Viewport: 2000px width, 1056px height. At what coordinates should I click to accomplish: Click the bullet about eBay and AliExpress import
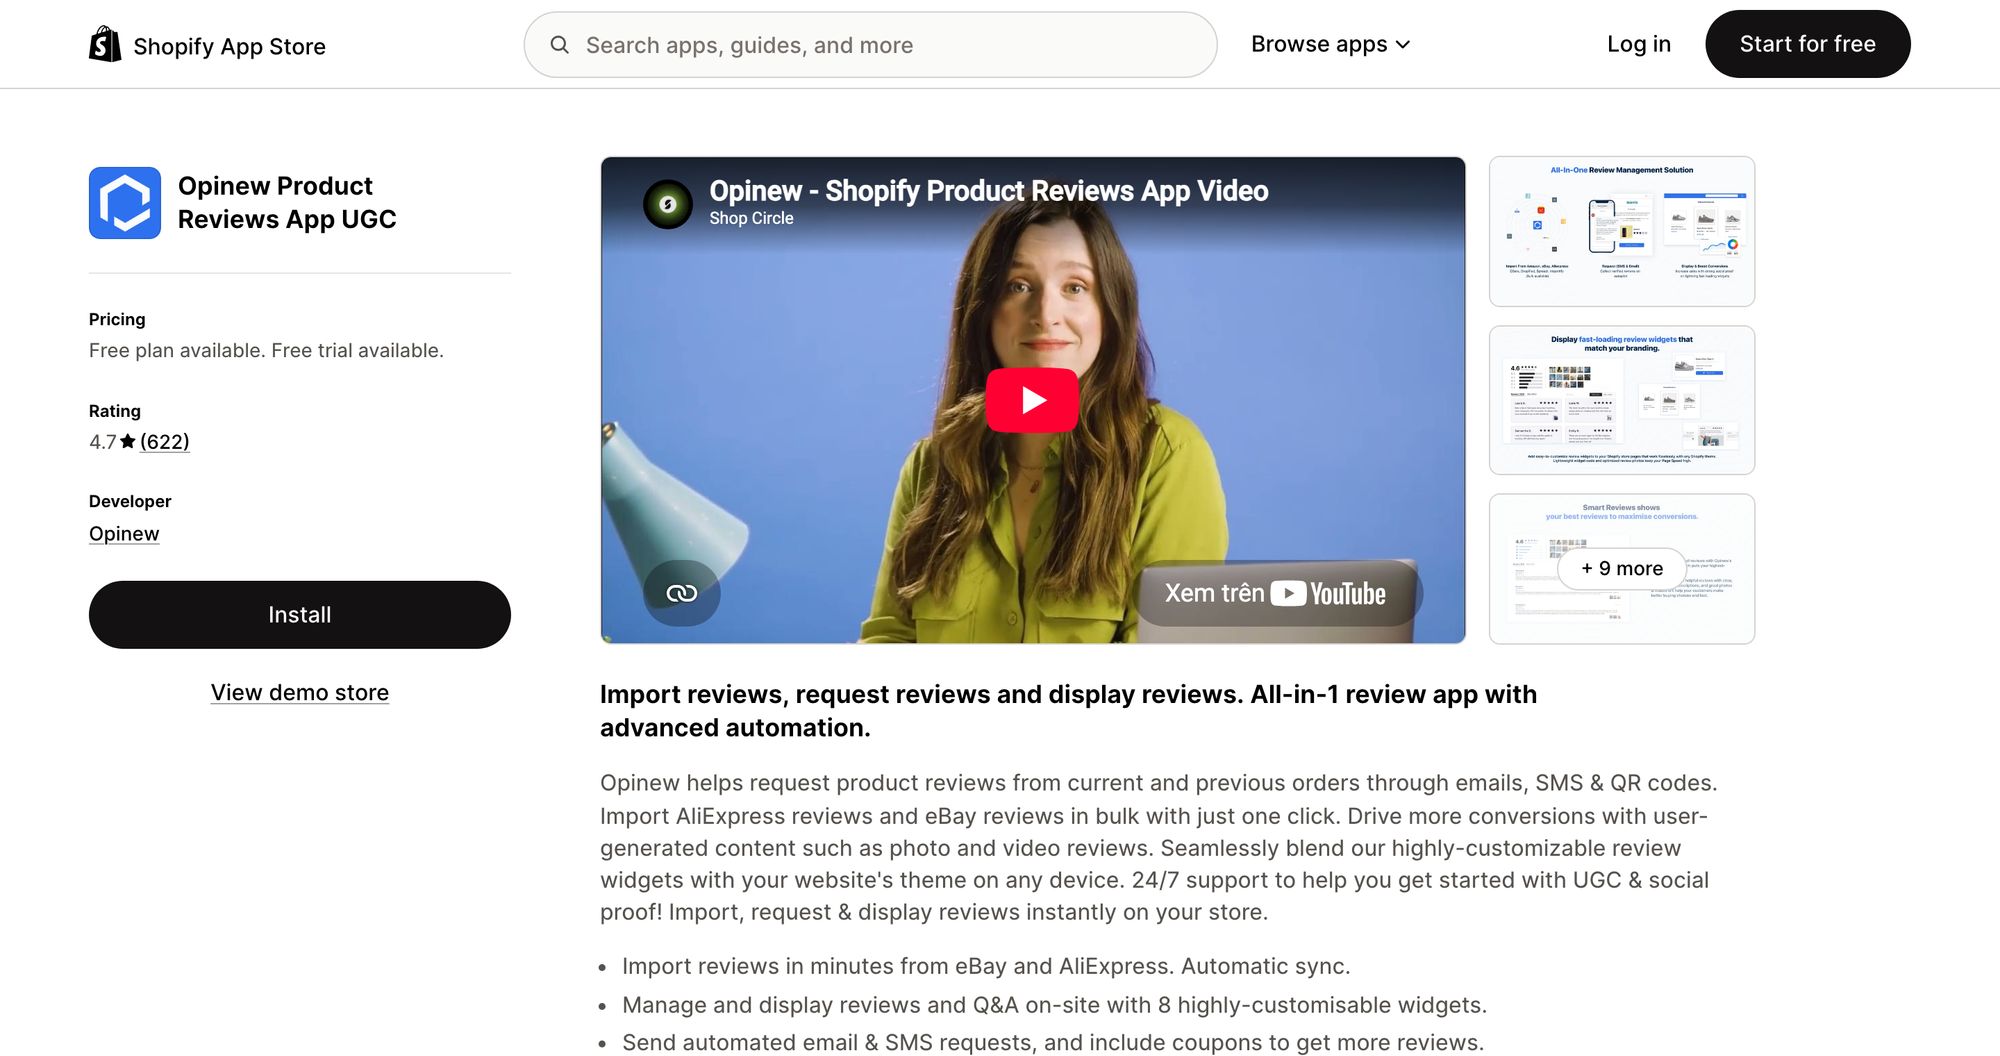pos(986,966)
